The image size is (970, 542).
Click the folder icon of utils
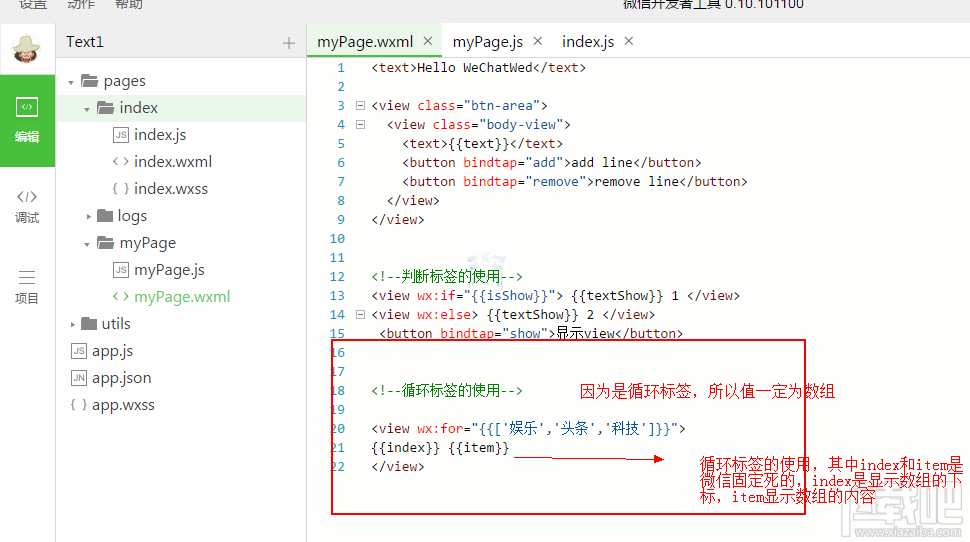coord(89,323)
